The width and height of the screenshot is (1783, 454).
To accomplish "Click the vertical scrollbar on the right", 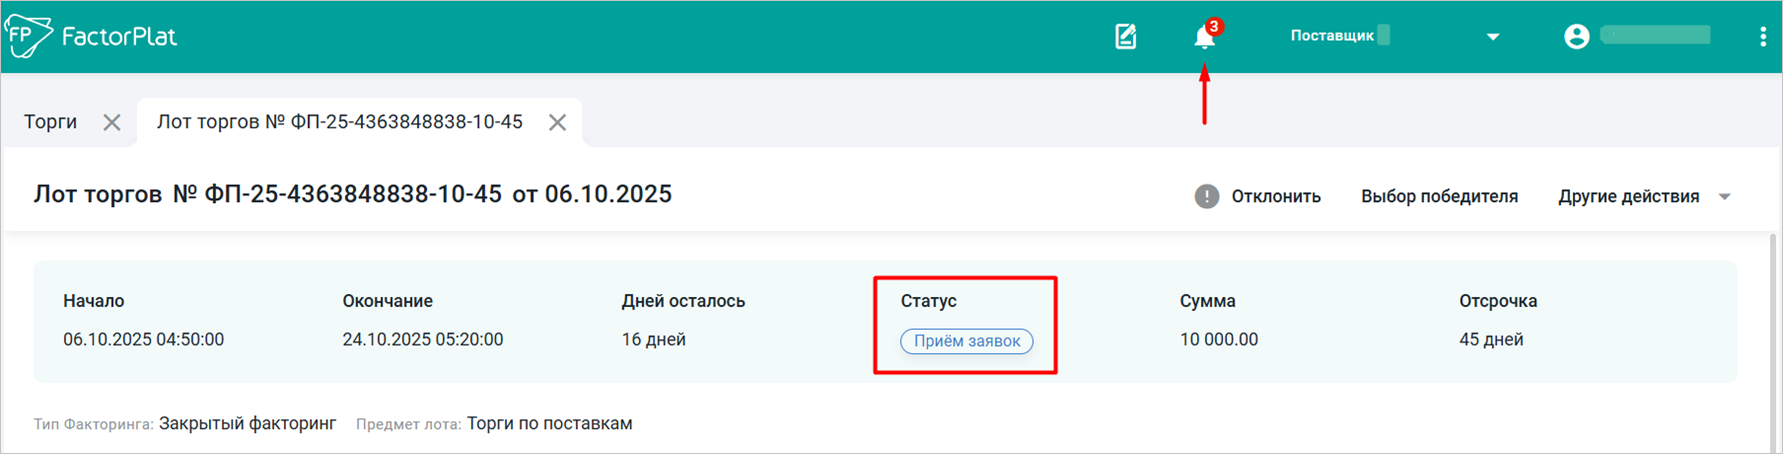I will 1774,340.
